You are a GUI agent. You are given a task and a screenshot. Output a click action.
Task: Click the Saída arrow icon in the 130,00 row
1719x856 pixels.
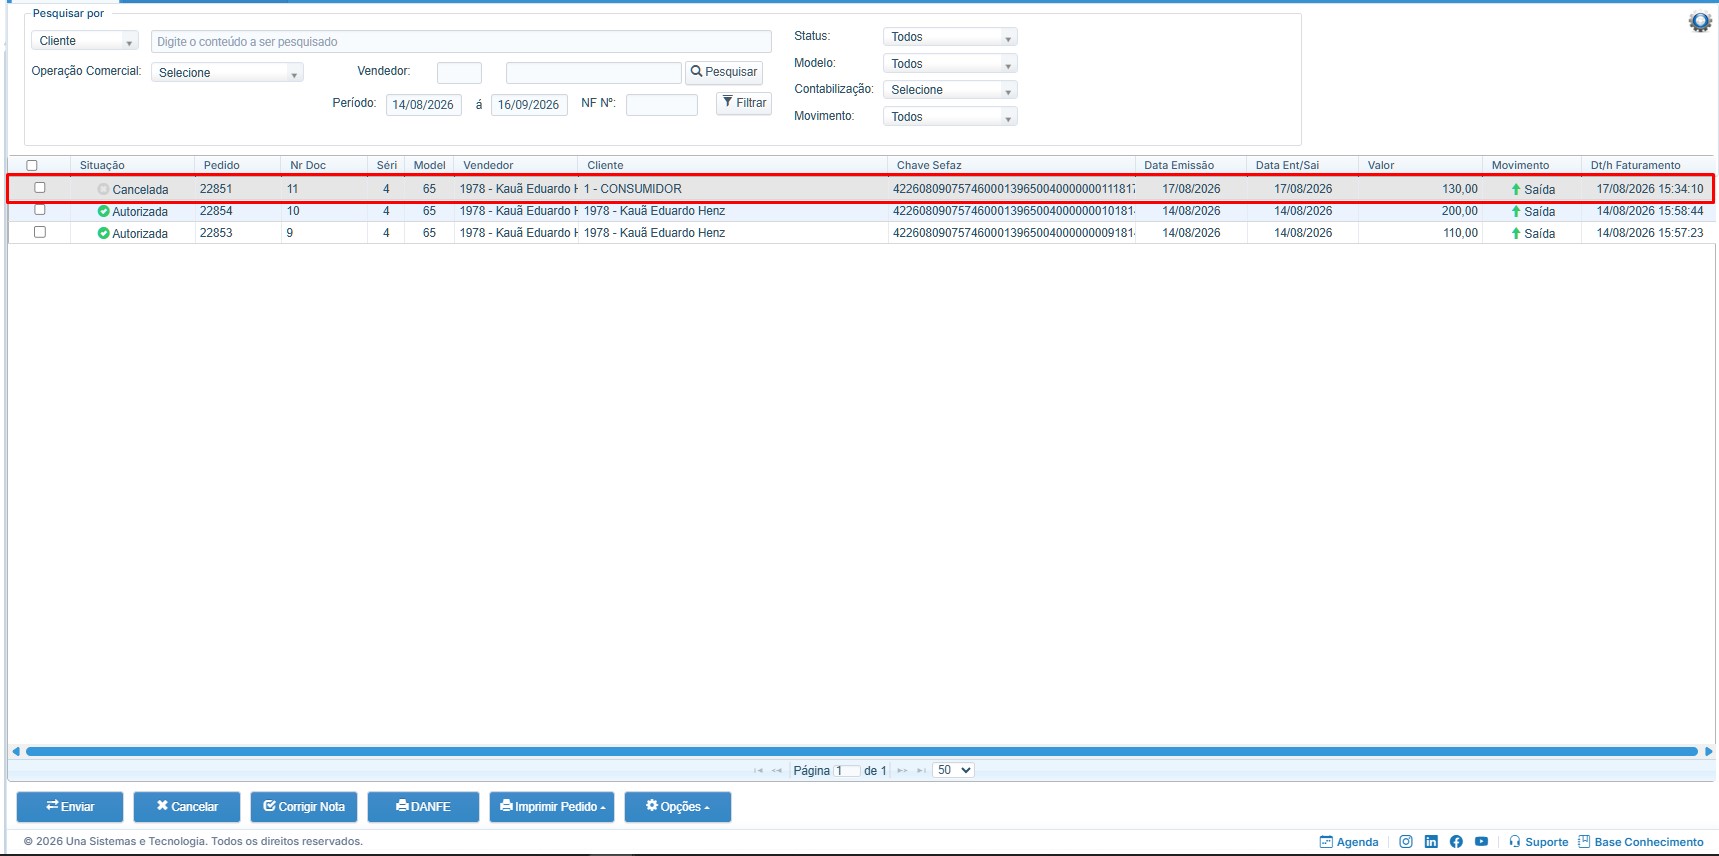[1516, 189]
